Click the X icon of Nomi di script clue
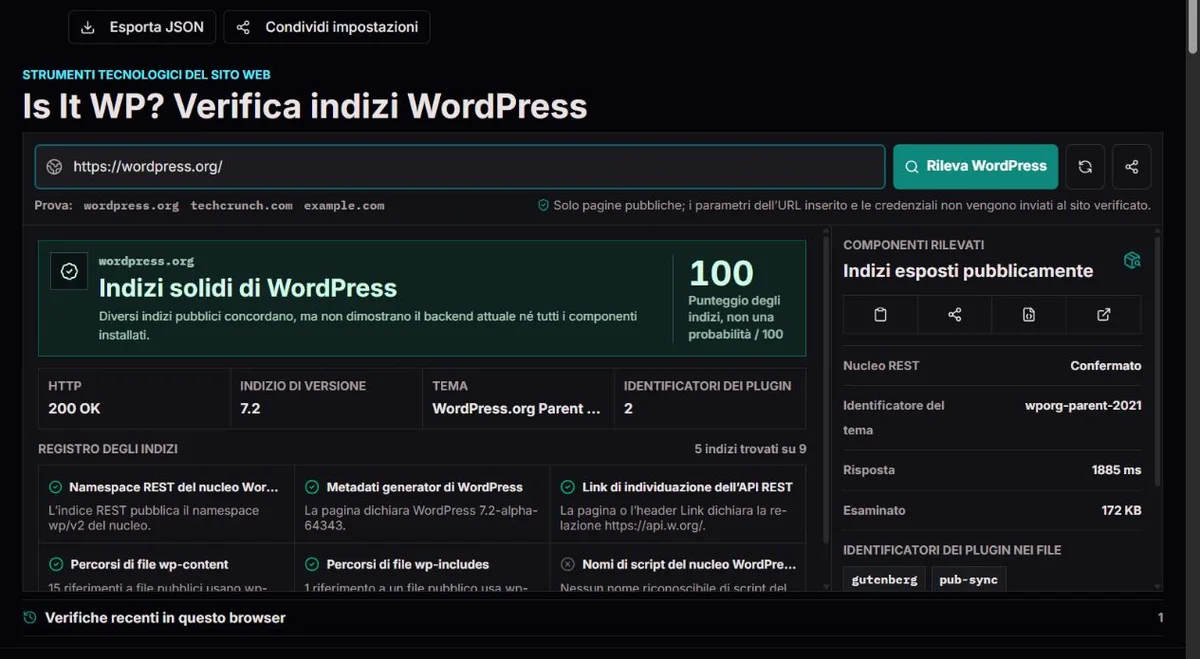1200x659 pixels. (568, 564)
